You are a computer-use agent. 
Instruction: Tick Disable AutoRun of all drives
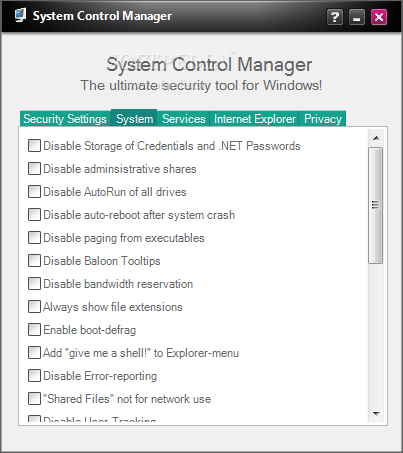(34, 192)
